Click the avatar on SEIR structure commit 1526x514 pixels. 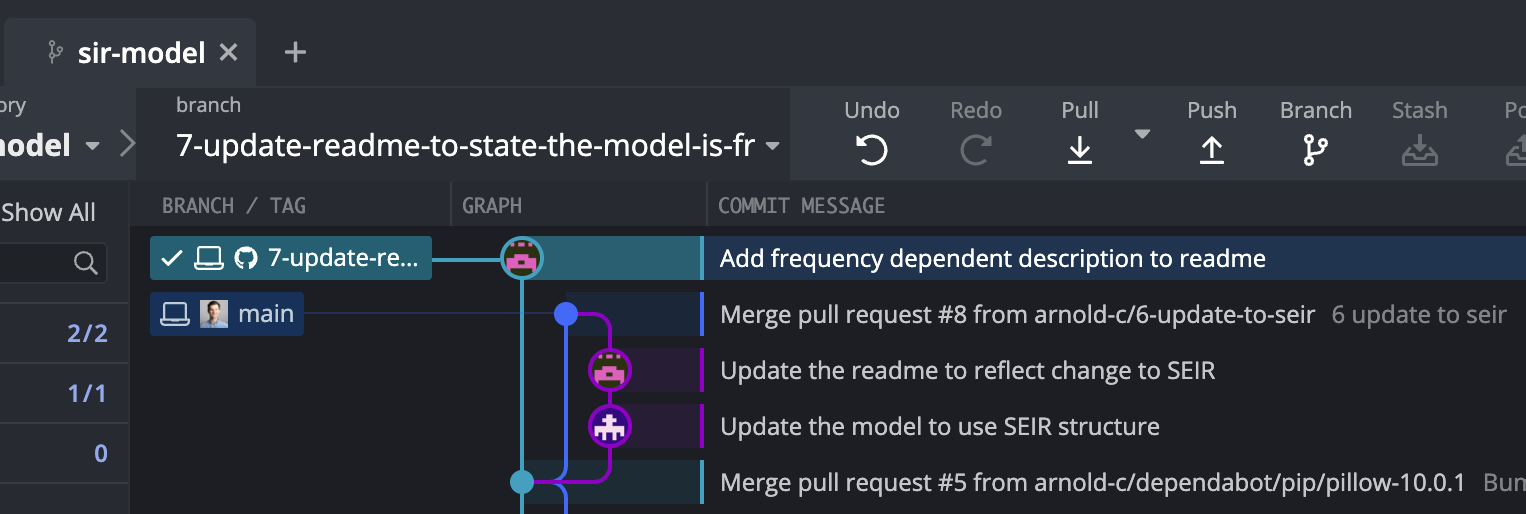[x=609, y=427]
